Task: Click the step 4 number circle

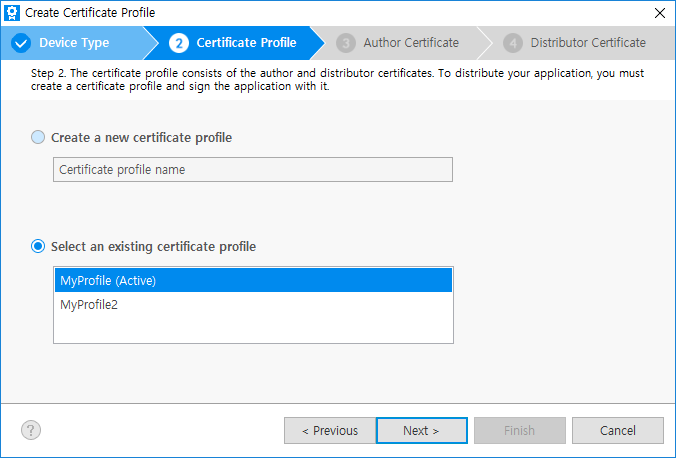Action: coord(513,43)
